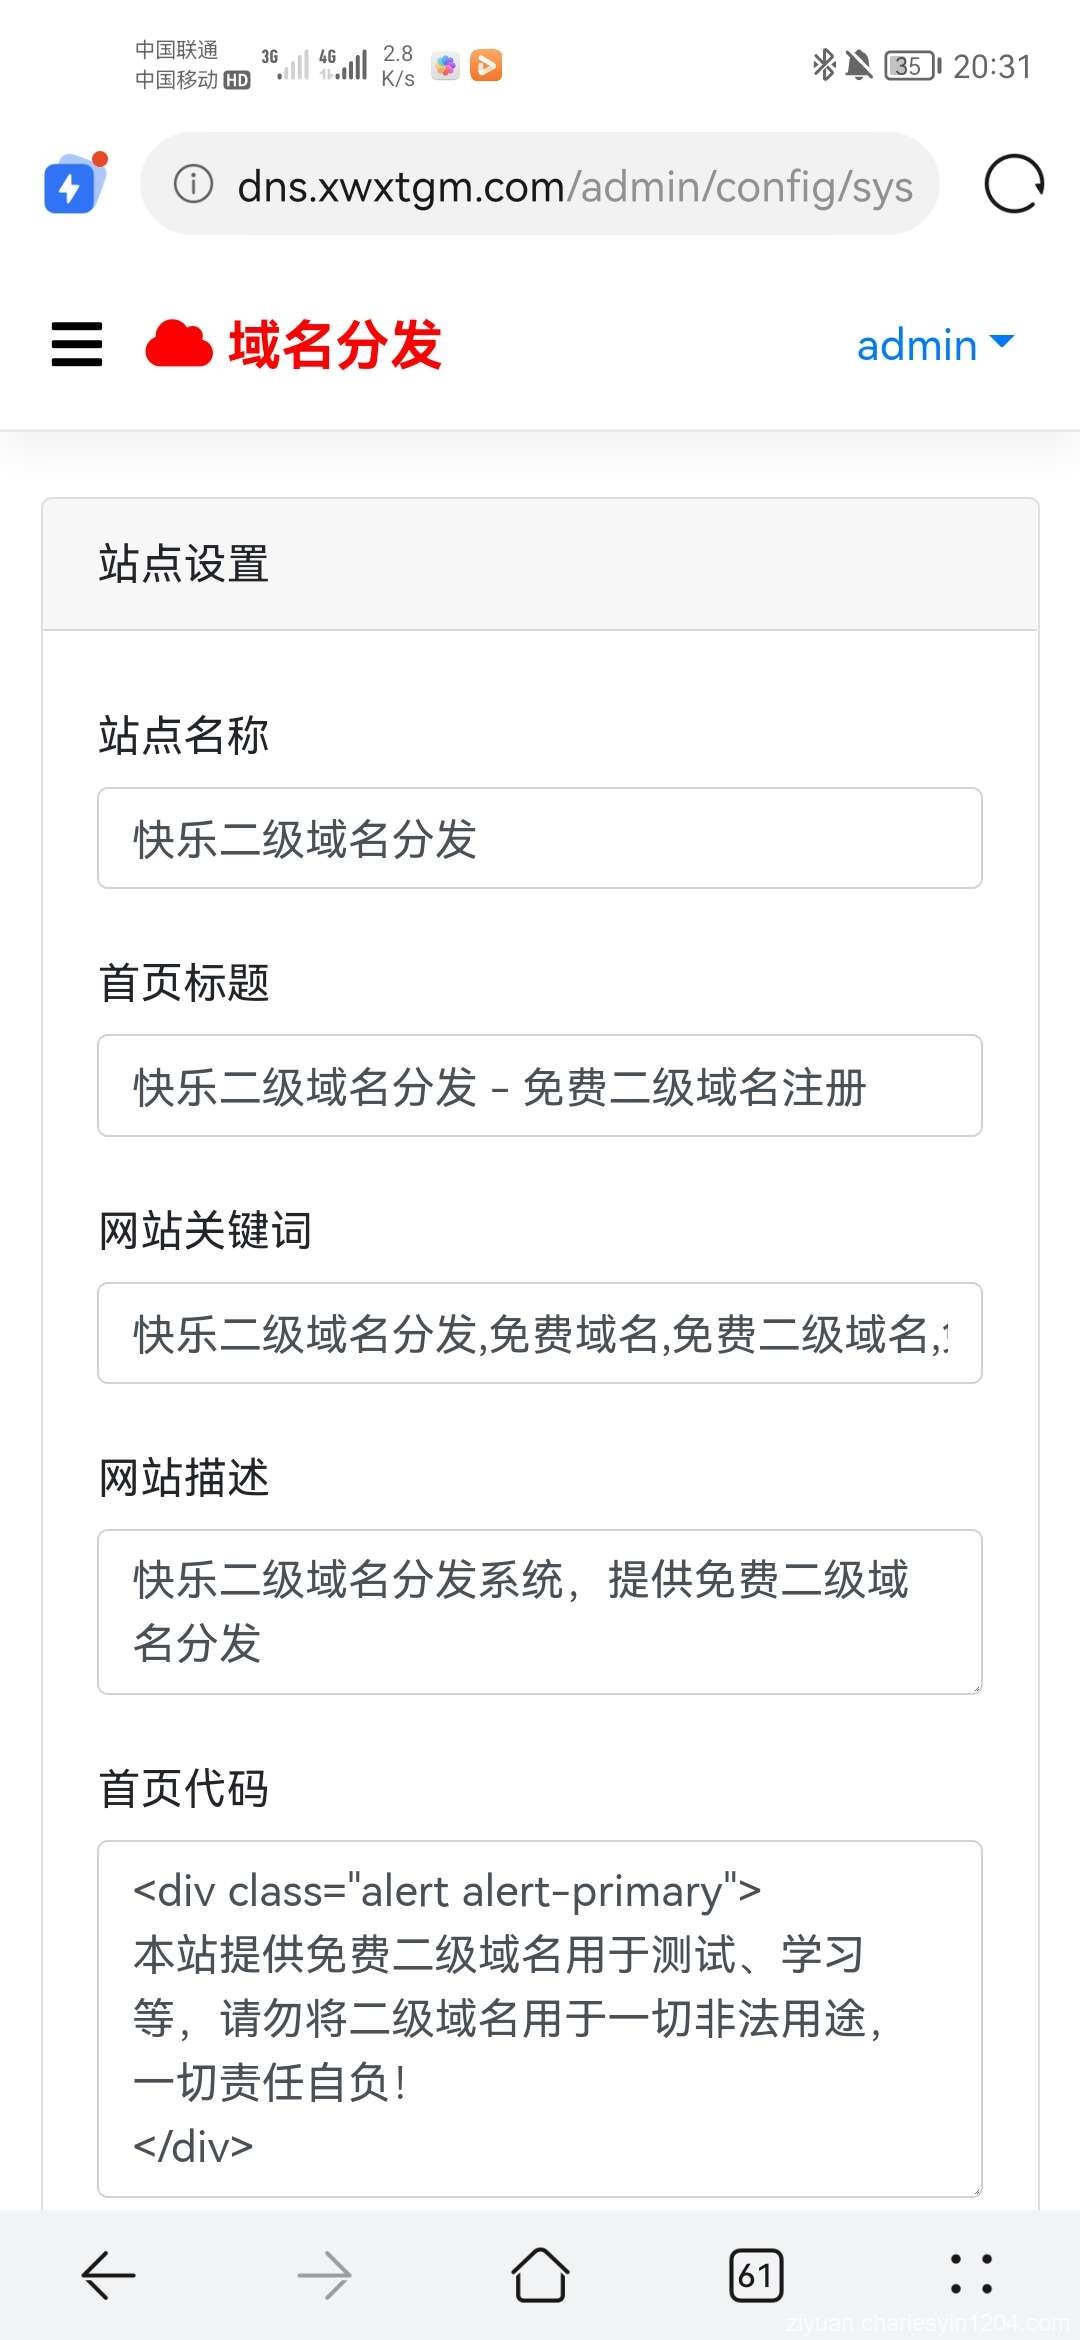Click the admin username link
This screenshot has width=1080, height=2340.
coord(915,344)
